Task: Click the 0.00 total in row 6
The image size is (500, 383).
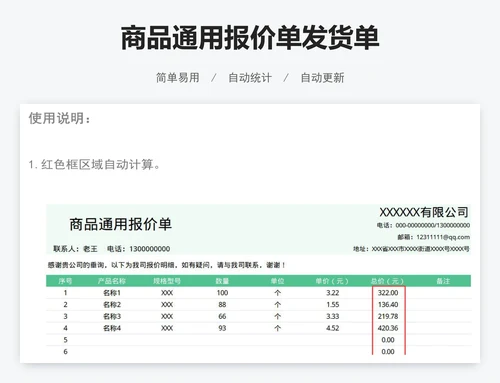Action: point(388,351)
